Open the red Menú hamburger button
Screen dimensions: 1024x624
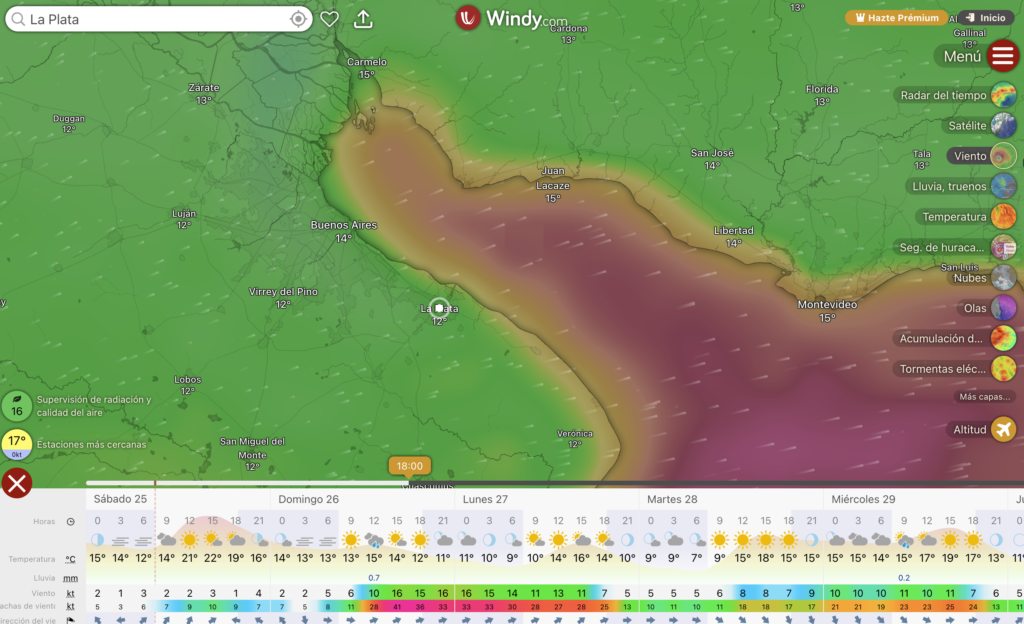[1002, 56]
